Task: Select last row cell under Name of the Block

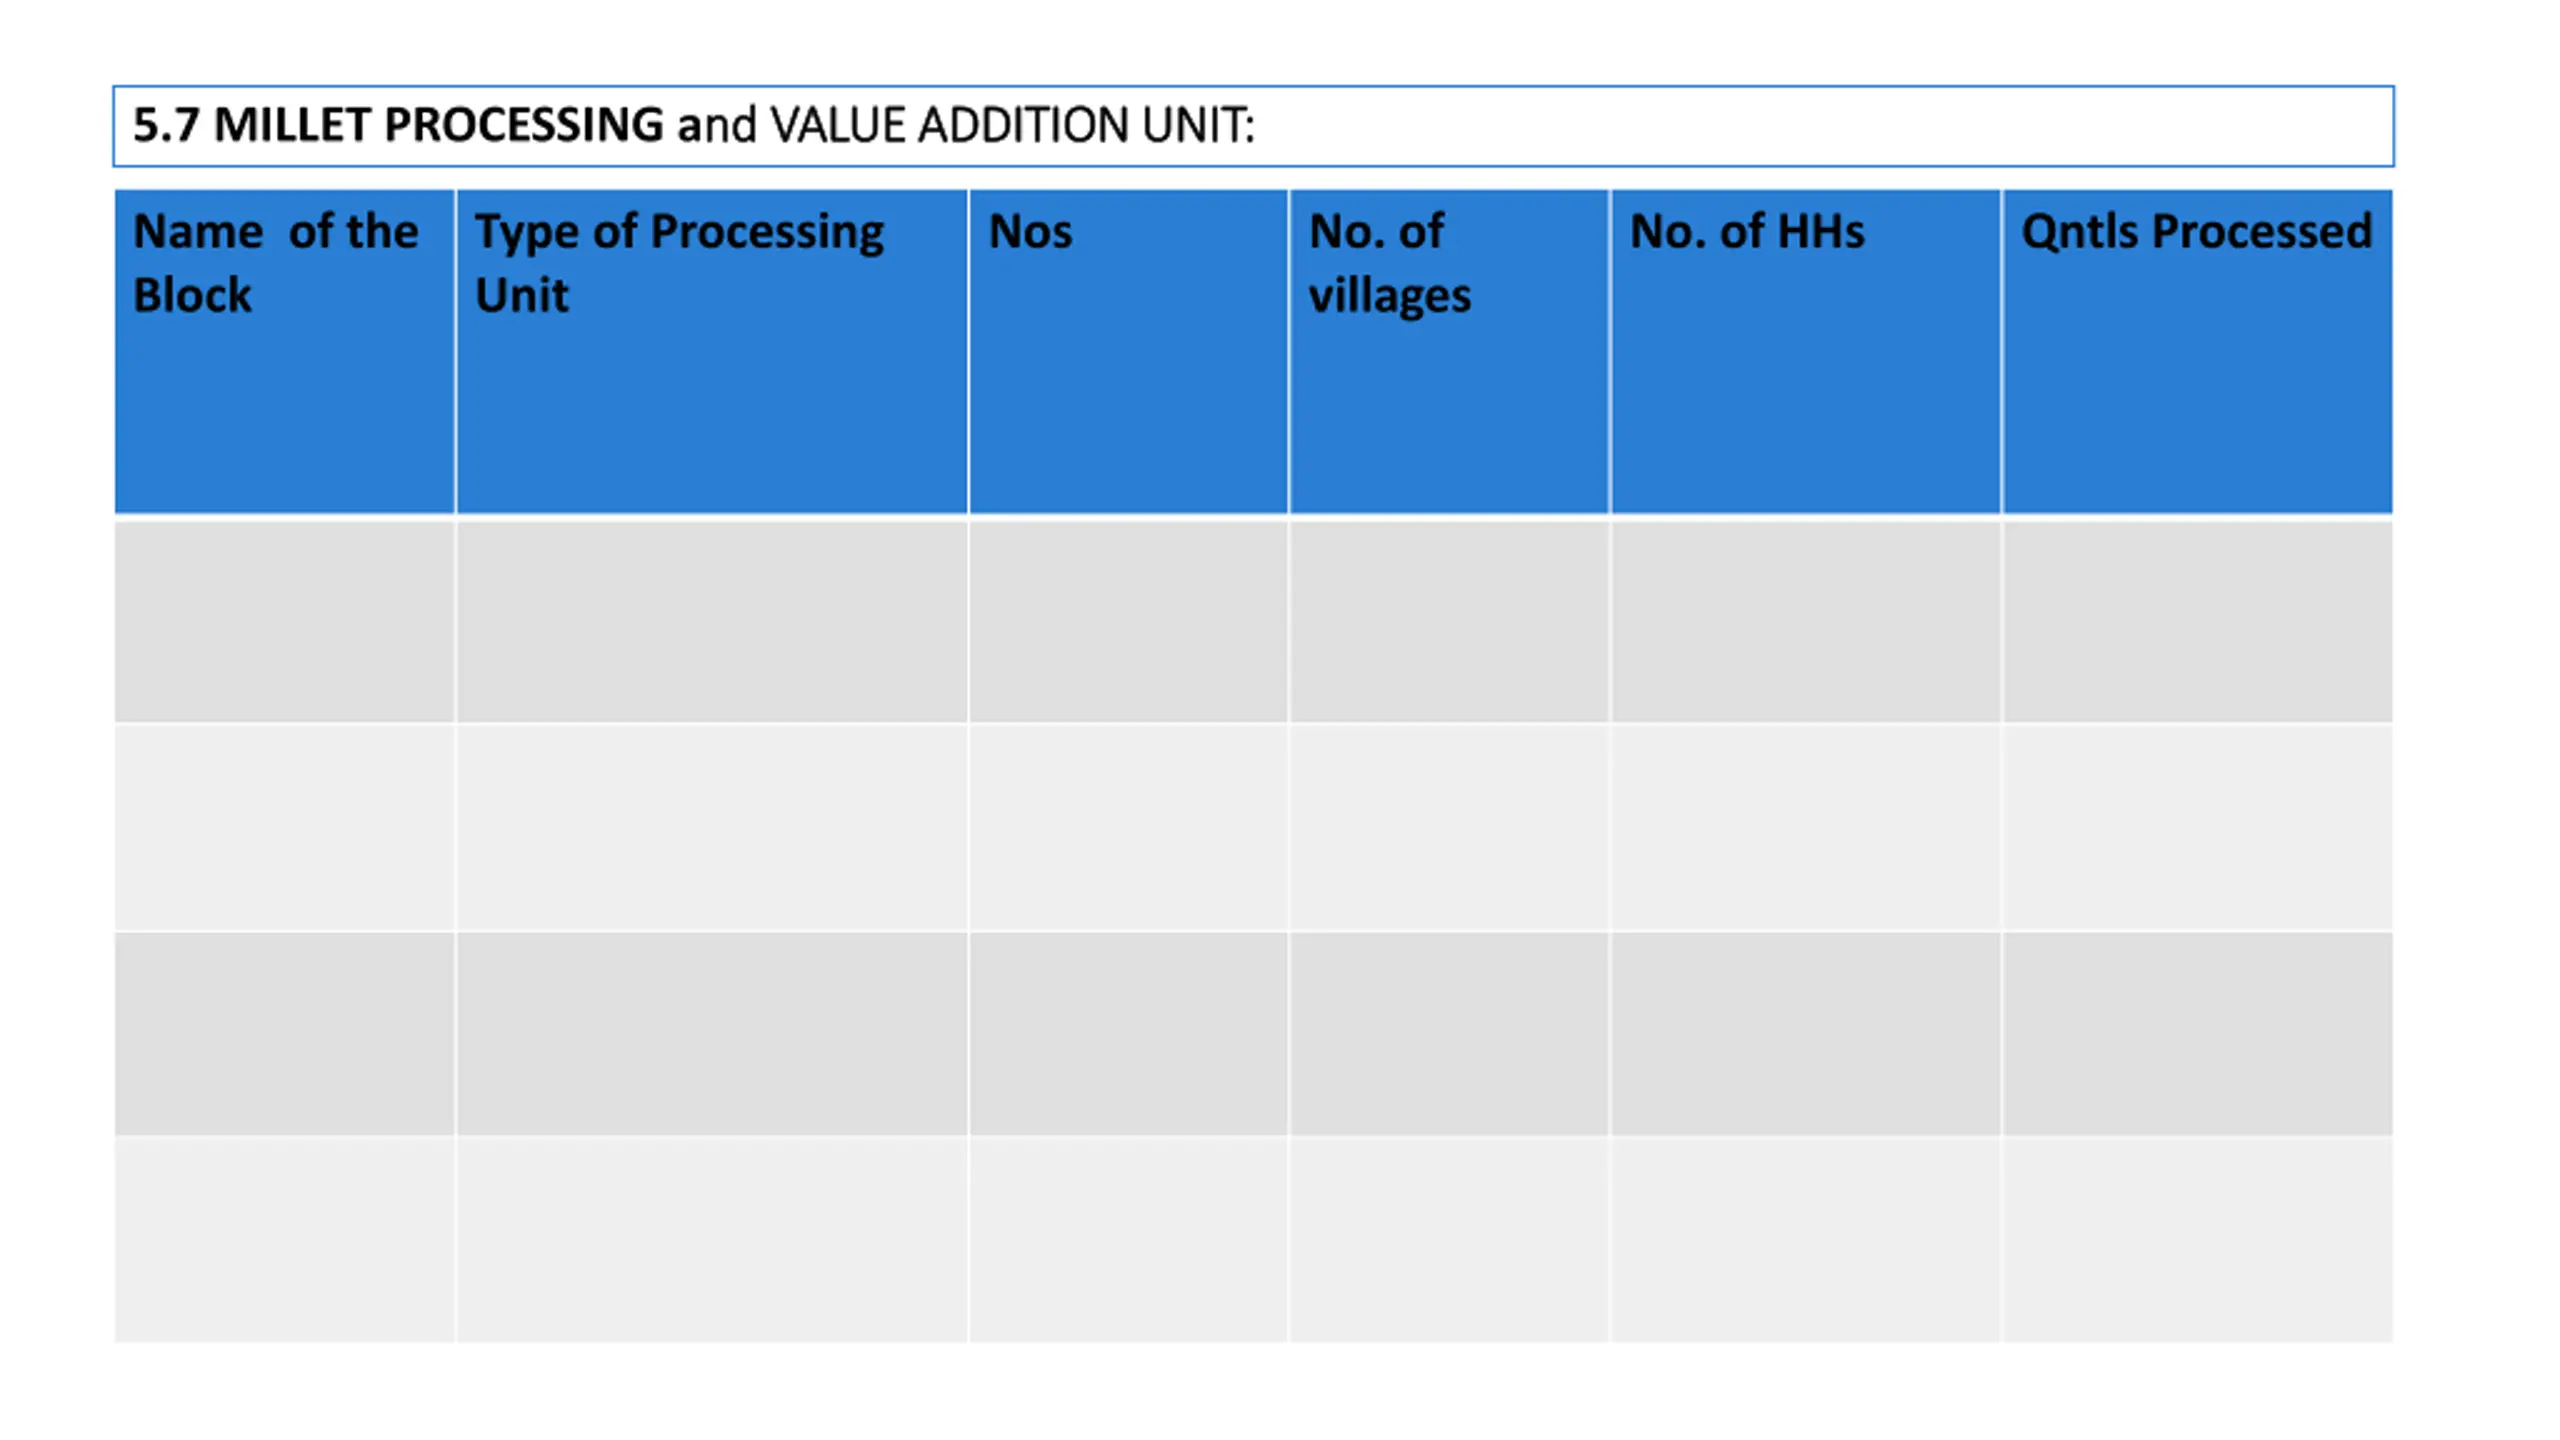Action: (x=285, y=1240)
